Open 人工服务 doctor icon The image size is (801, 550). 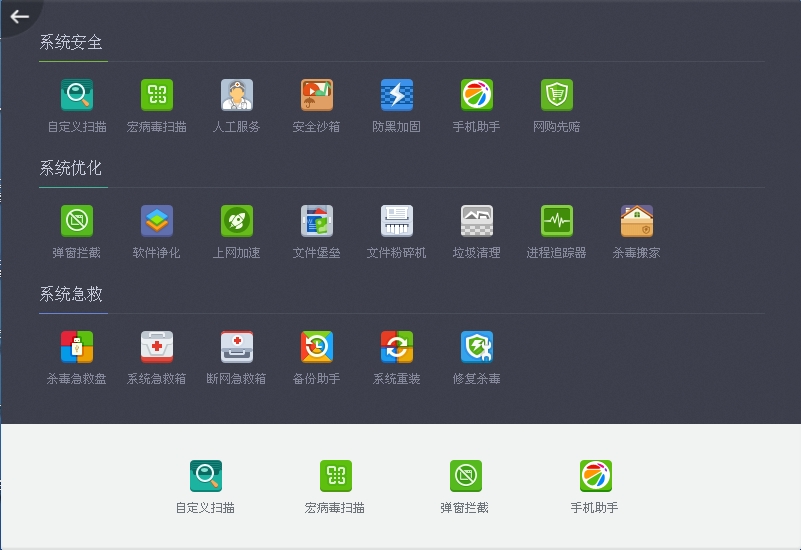[237, 96]
